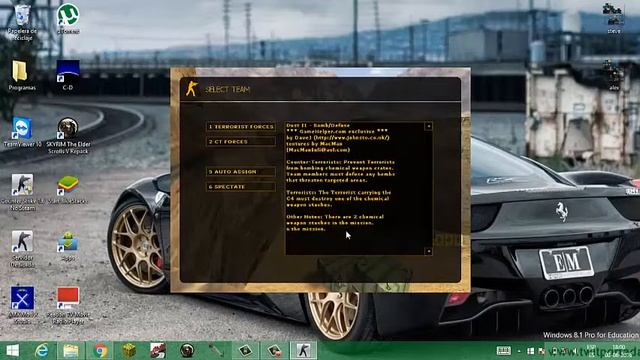Image resolution: width=640 pixels, height=360 pixels.
Task: Open Google Chrome from taskbar
Action: (x=100, y=351)
